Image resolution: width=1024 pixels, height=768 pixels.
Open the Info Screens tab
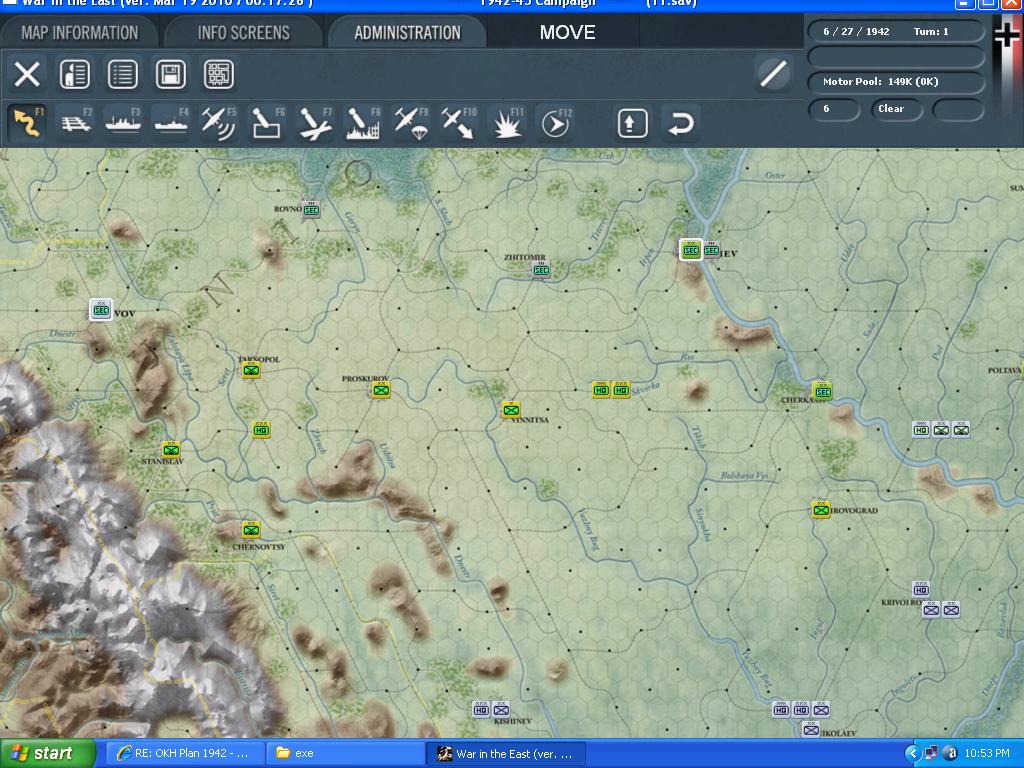pyautogui.click(x=243, y=32)
